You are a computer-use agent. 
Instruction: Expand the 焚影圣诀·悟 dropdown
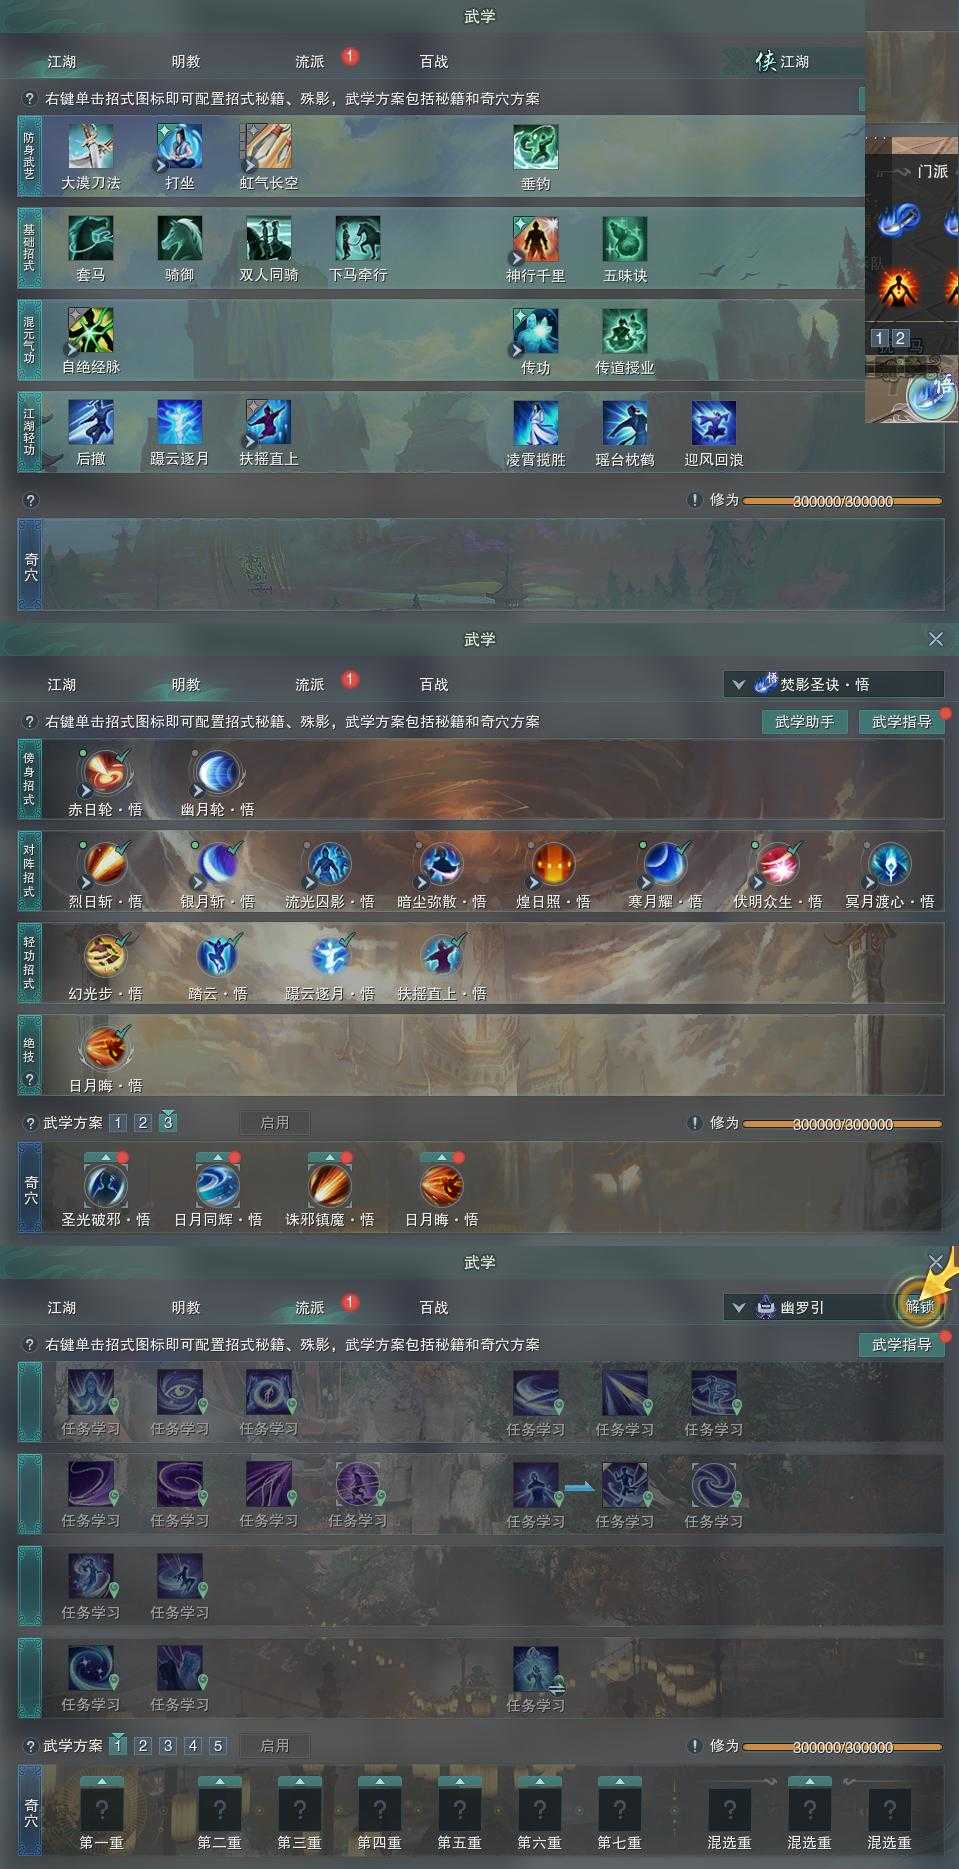[x=834, y=685]
